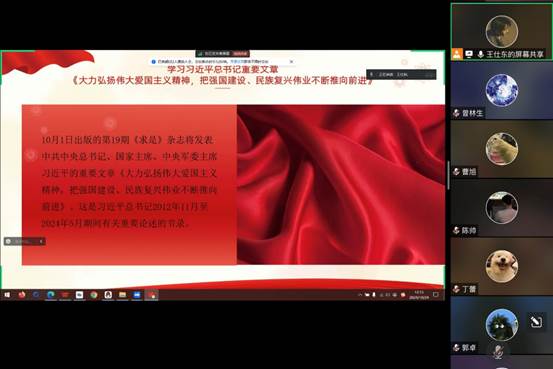Click the name label 曾林生
The image size is (553, 369).
point(472,113)
